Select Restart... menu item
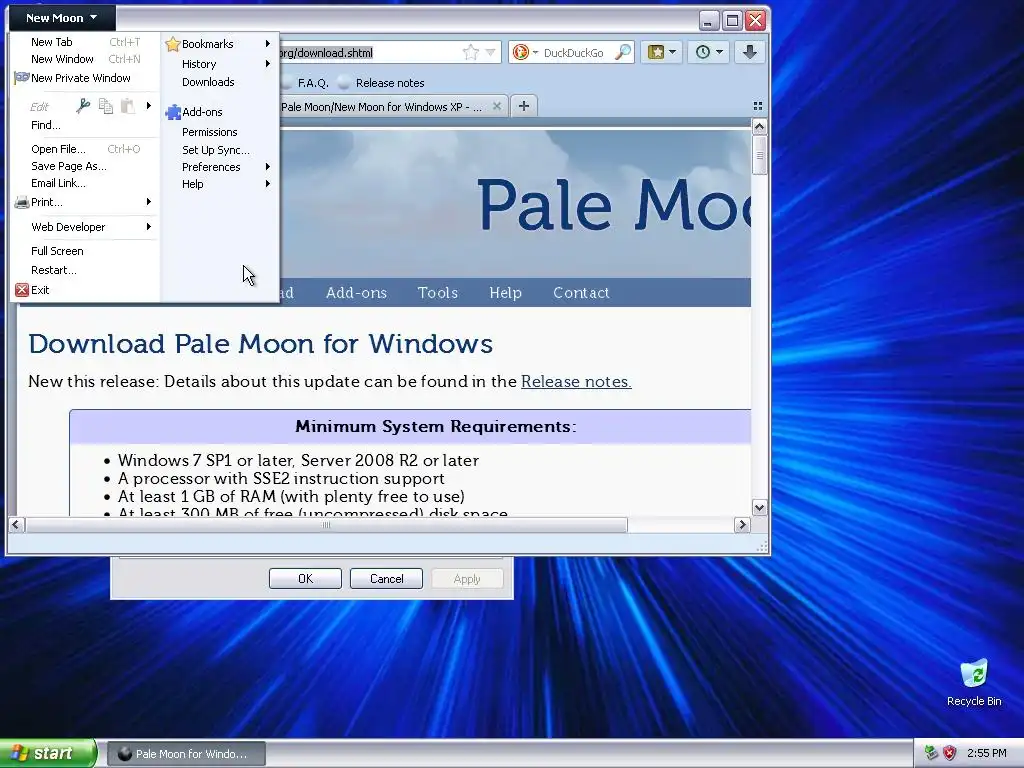This screenshot has height=768, width=1024. (84, 270)
